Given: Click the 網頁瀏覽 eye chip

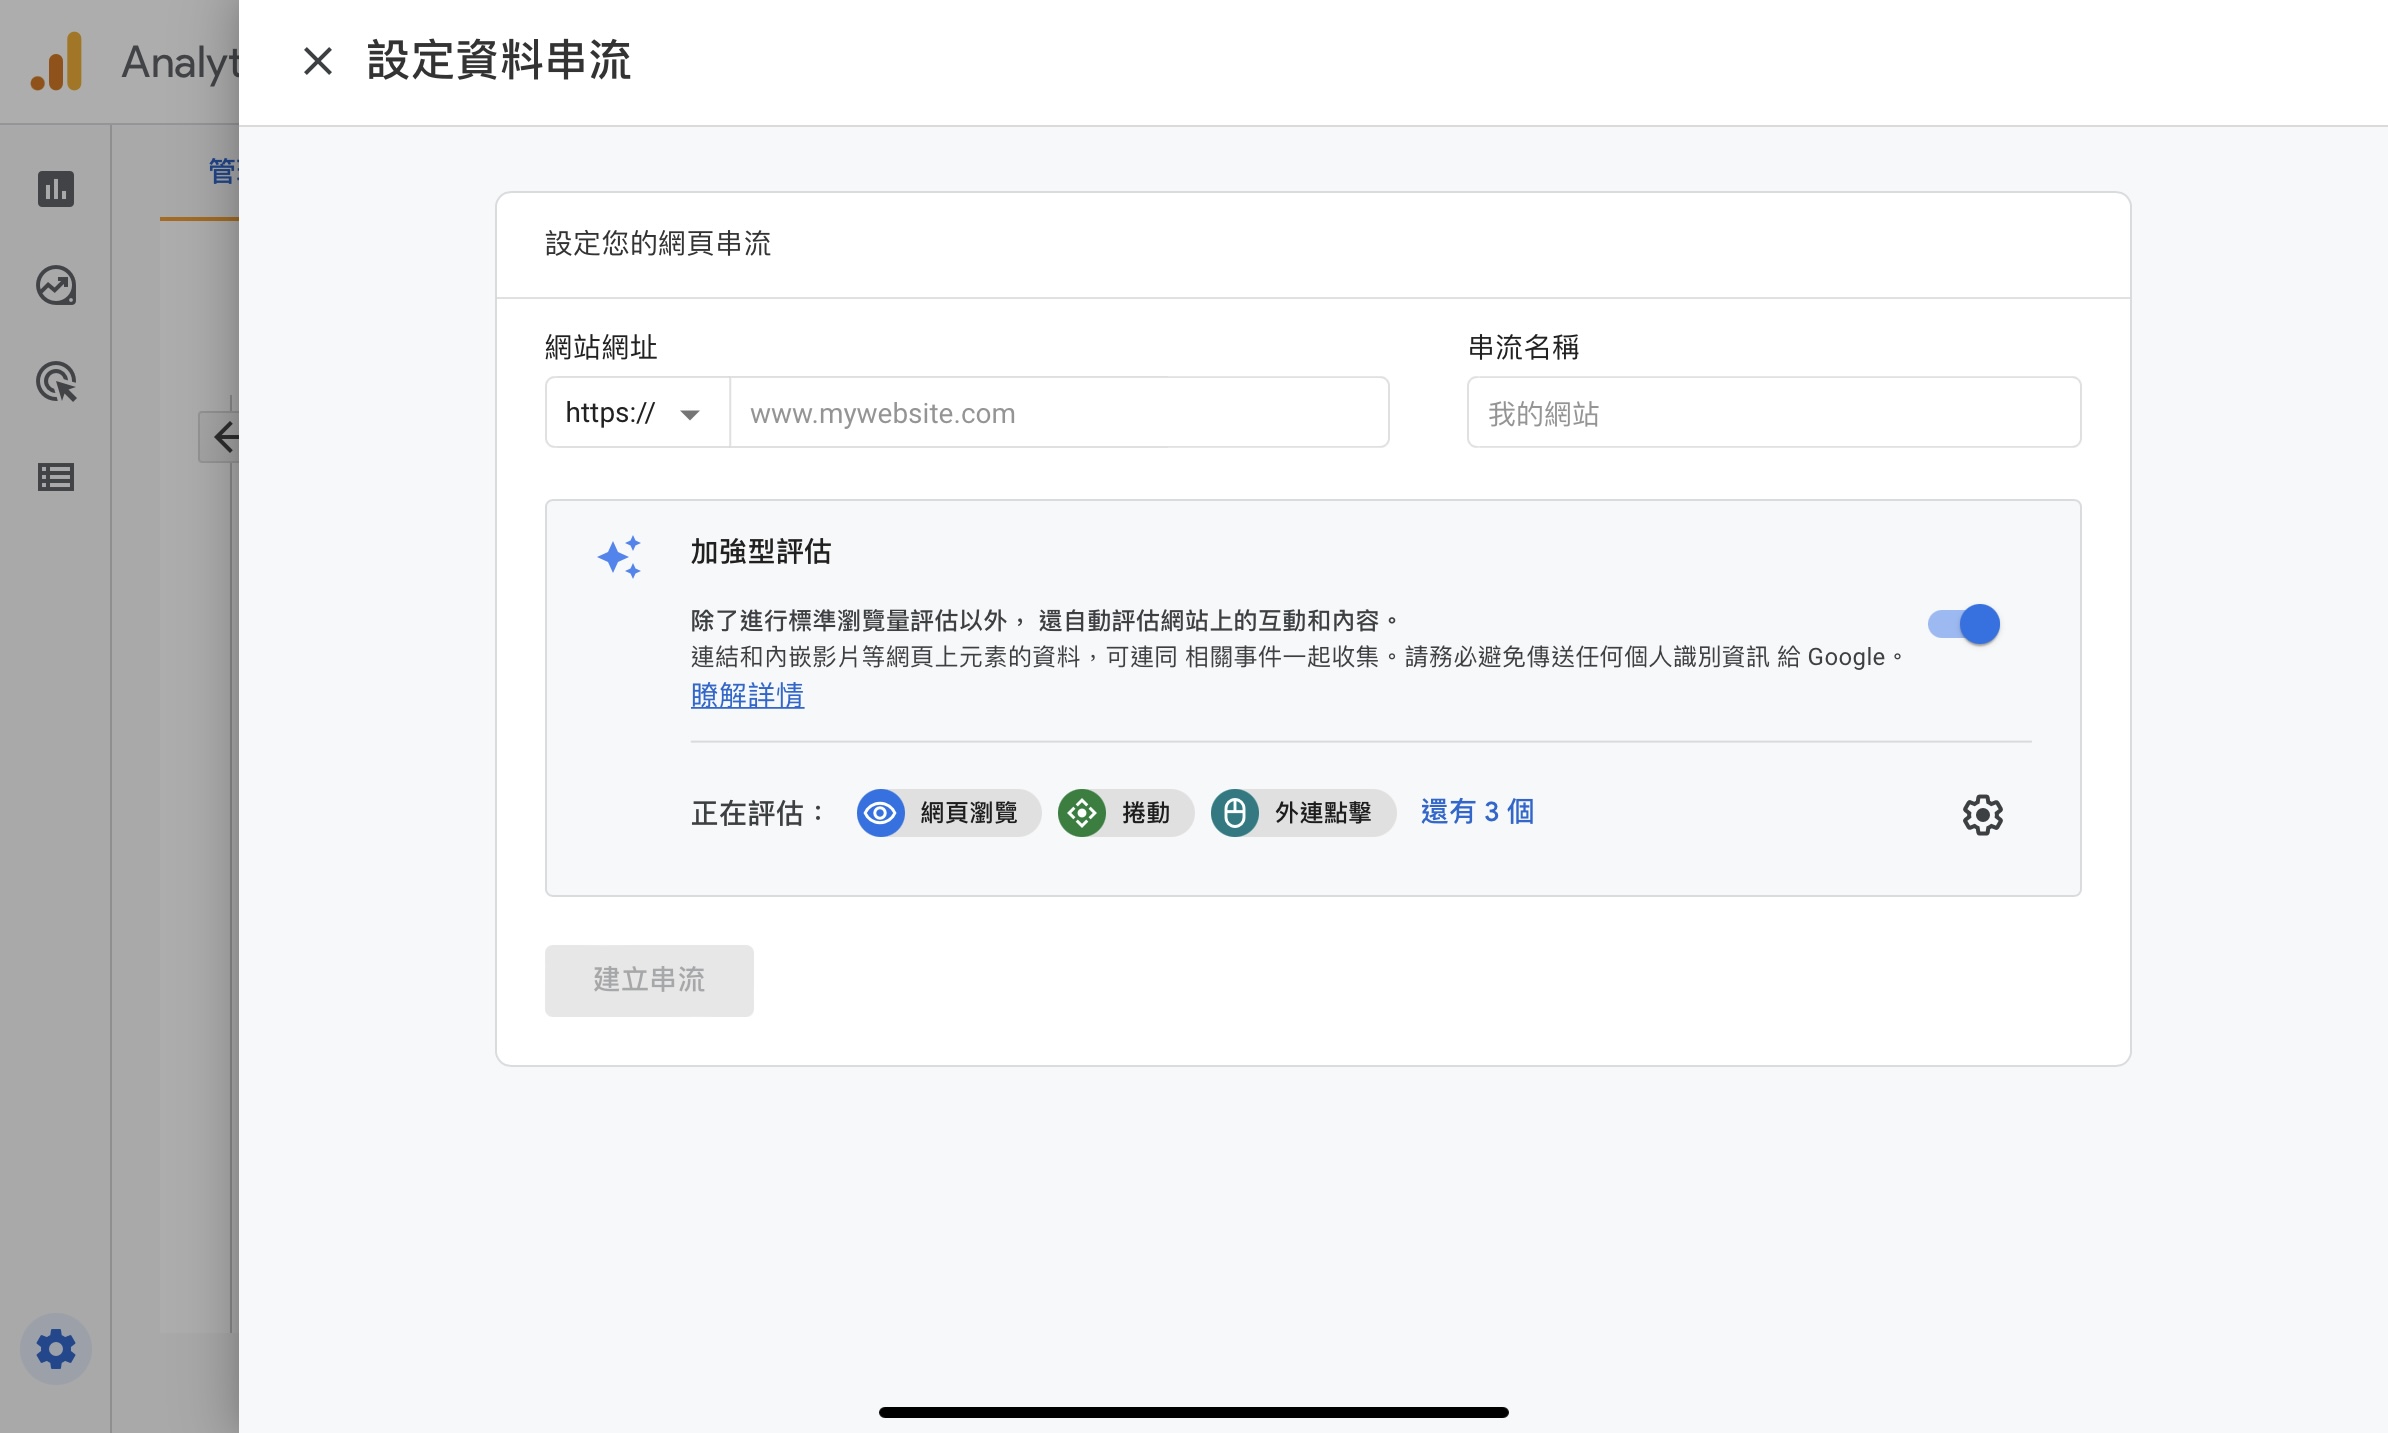Looking at the screenshot, I should pyautogui.click(x=949, y=813).
